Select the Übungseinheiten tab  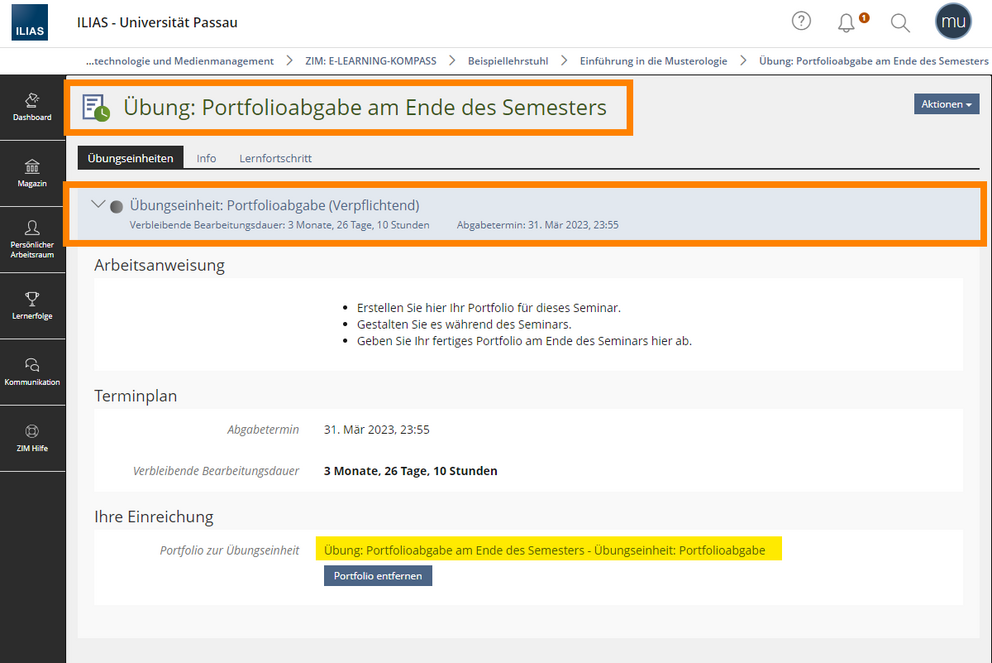point(130,158)
